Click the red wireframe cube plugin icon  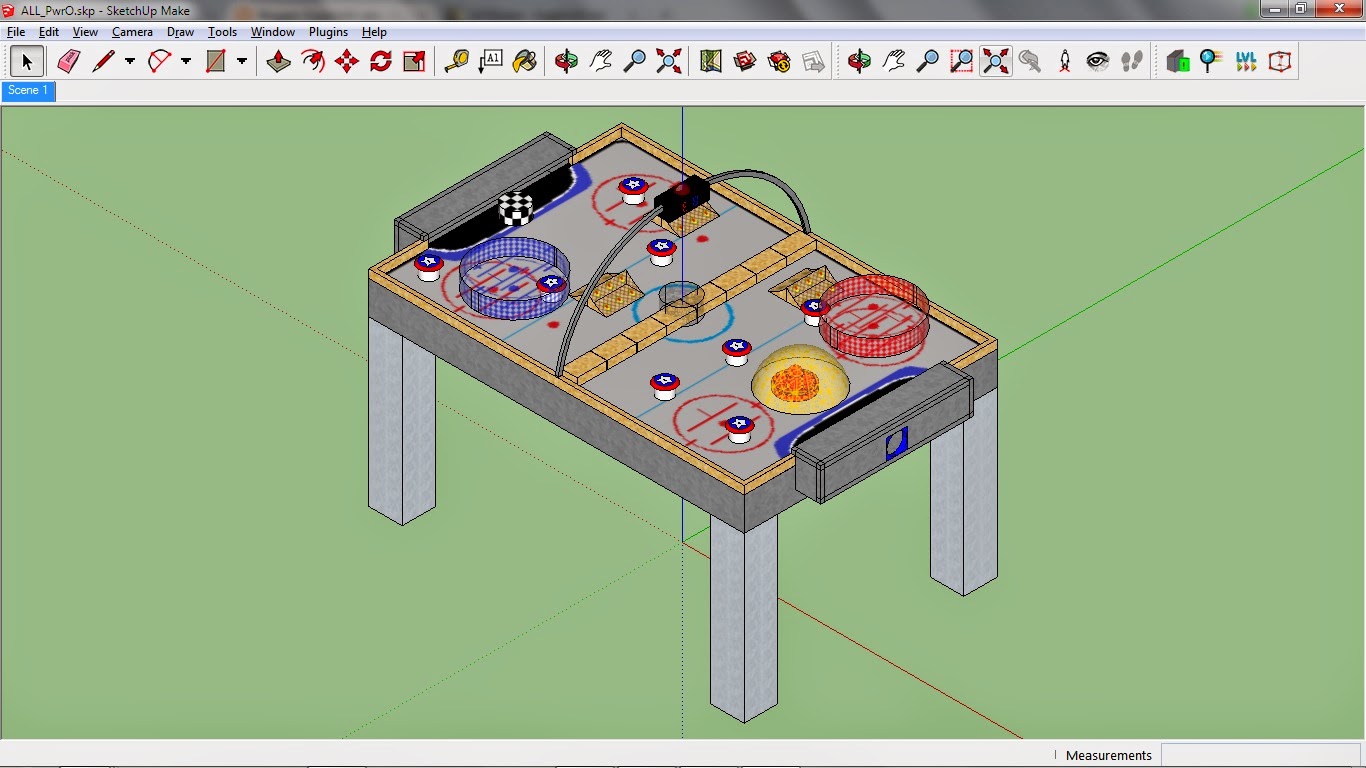click(x=1280, y=62)
